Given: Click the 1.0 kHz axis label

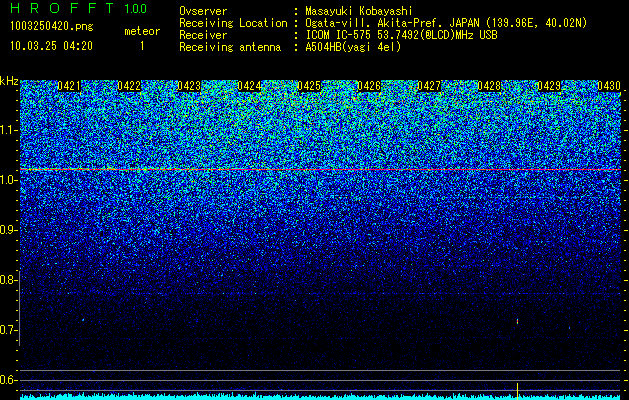Looking at the screenshot, I should point(9,180).
